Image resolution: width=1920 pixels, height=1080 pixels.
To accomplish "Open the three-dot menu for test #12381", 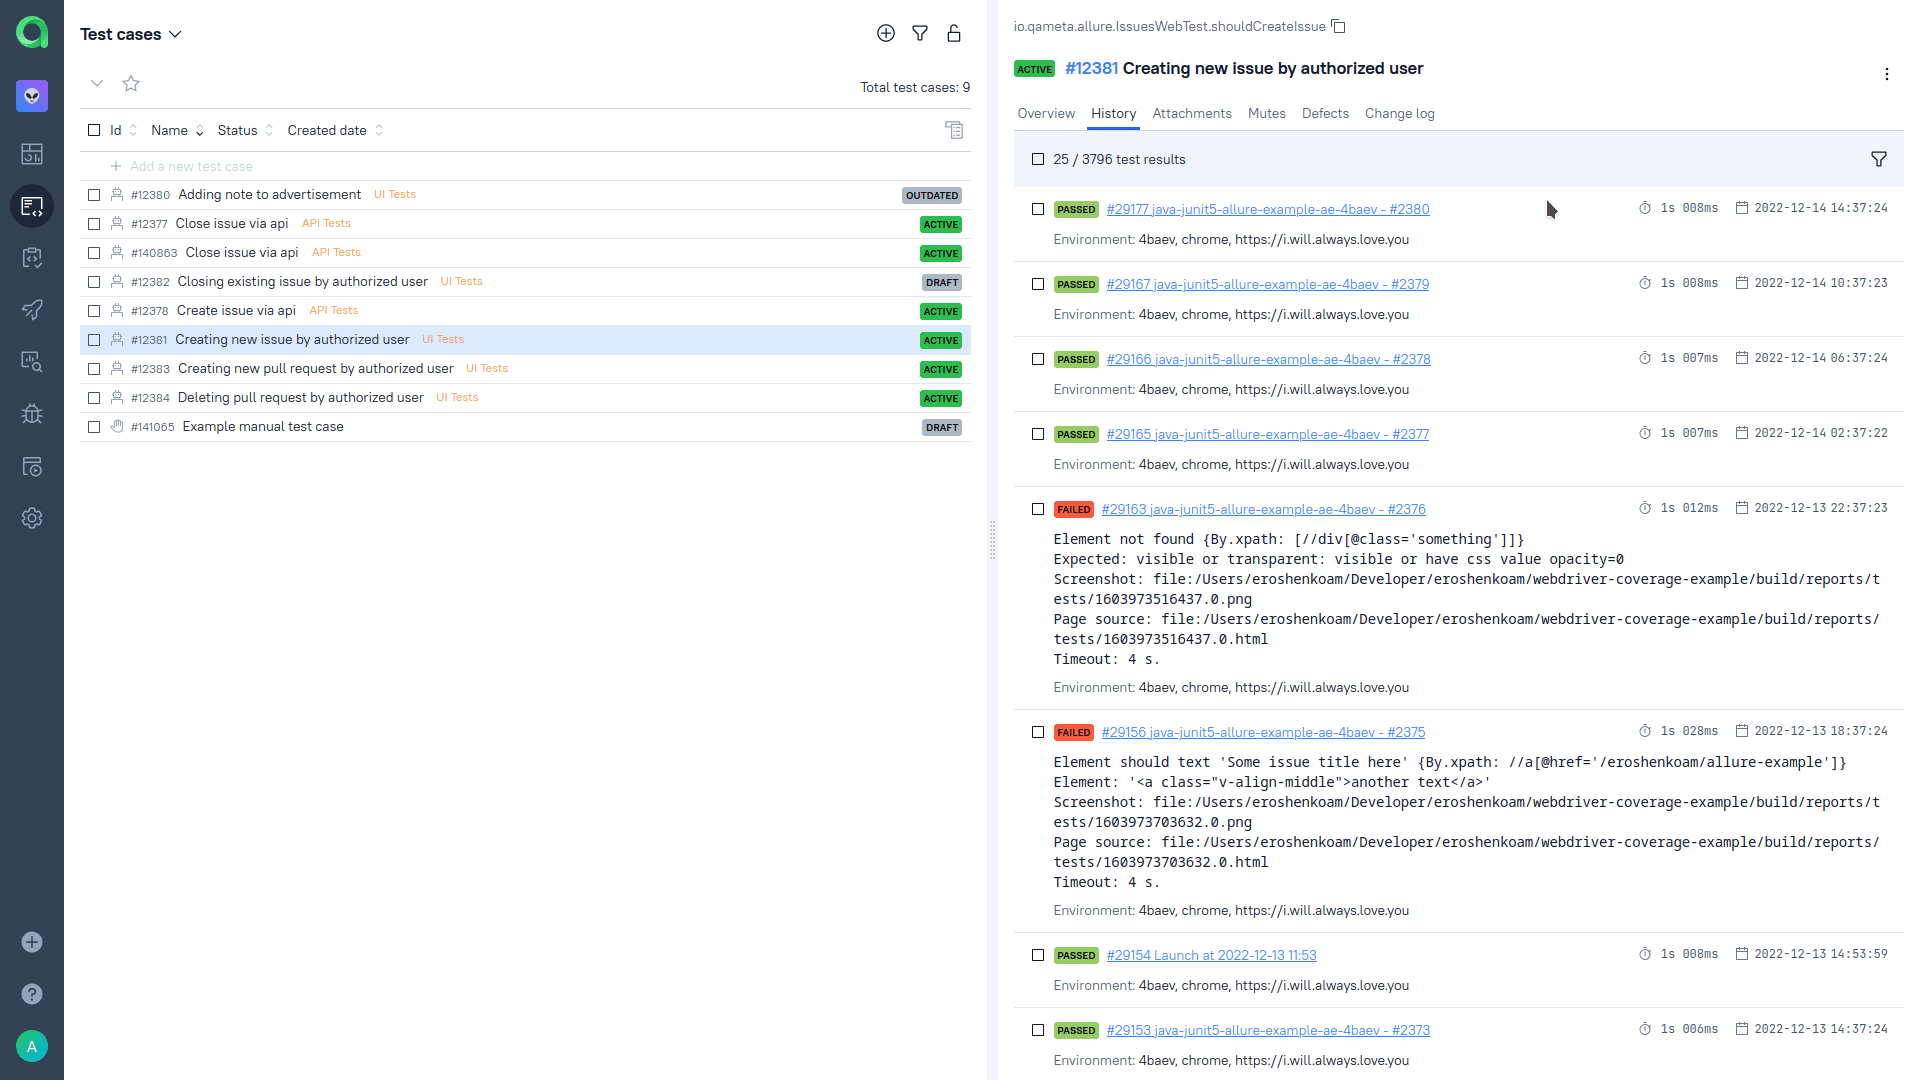I will [x=1887, y=74].
